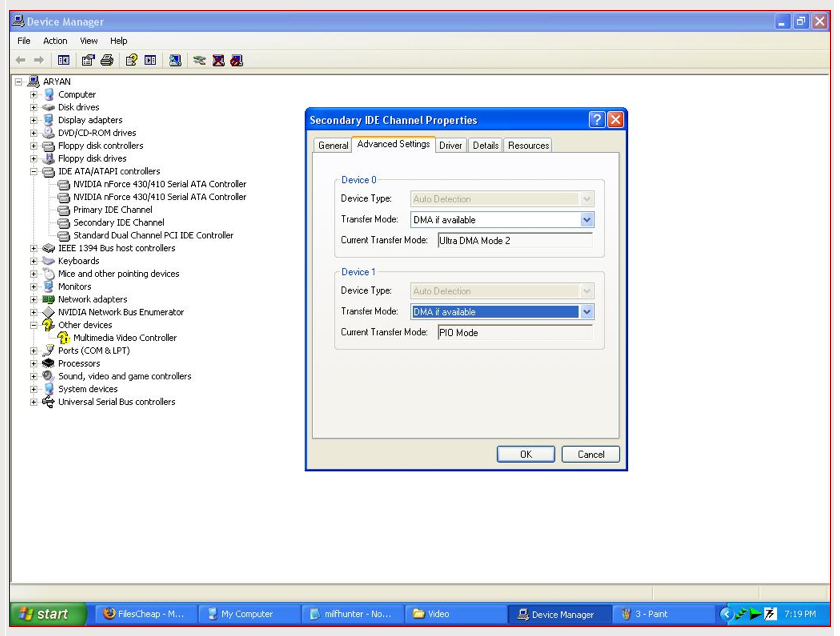
Task: Expand the Disk drives node
Action: pyautogui.click(x=34, y=107)
